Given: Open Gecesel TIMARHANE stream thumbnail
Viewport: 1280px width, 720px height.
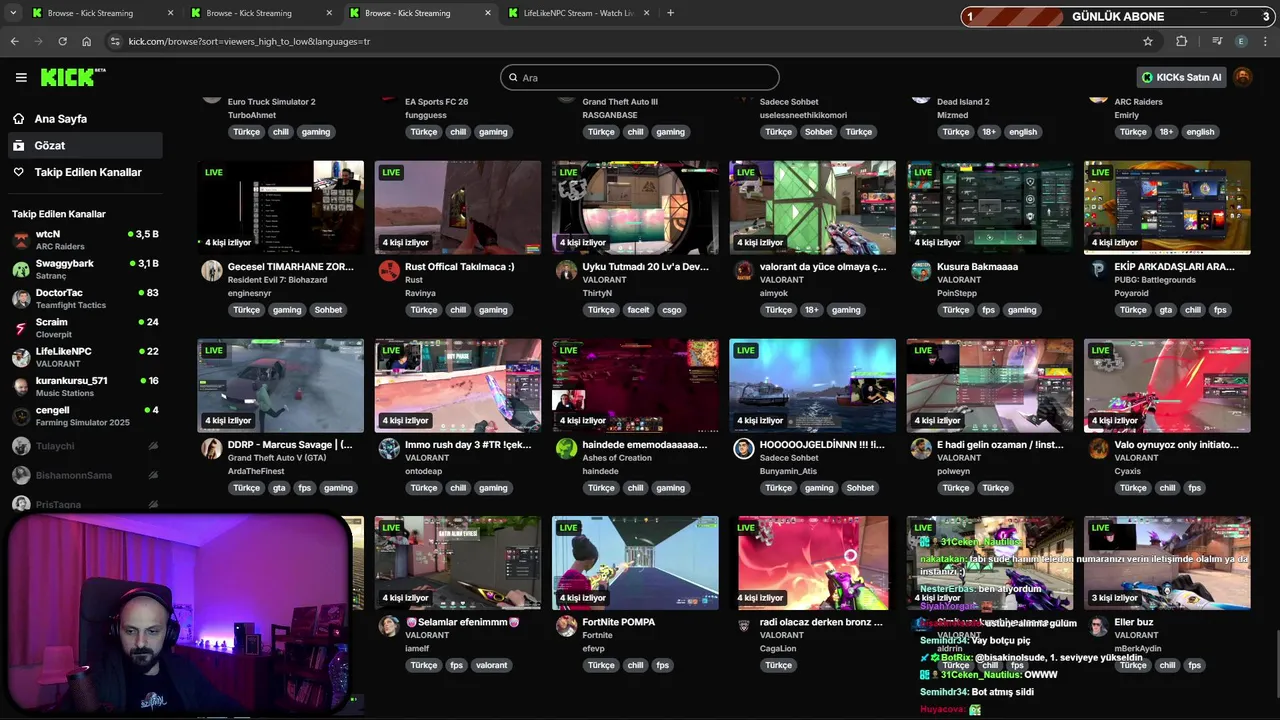Looking at the screenshot, I should pos(280,207).
